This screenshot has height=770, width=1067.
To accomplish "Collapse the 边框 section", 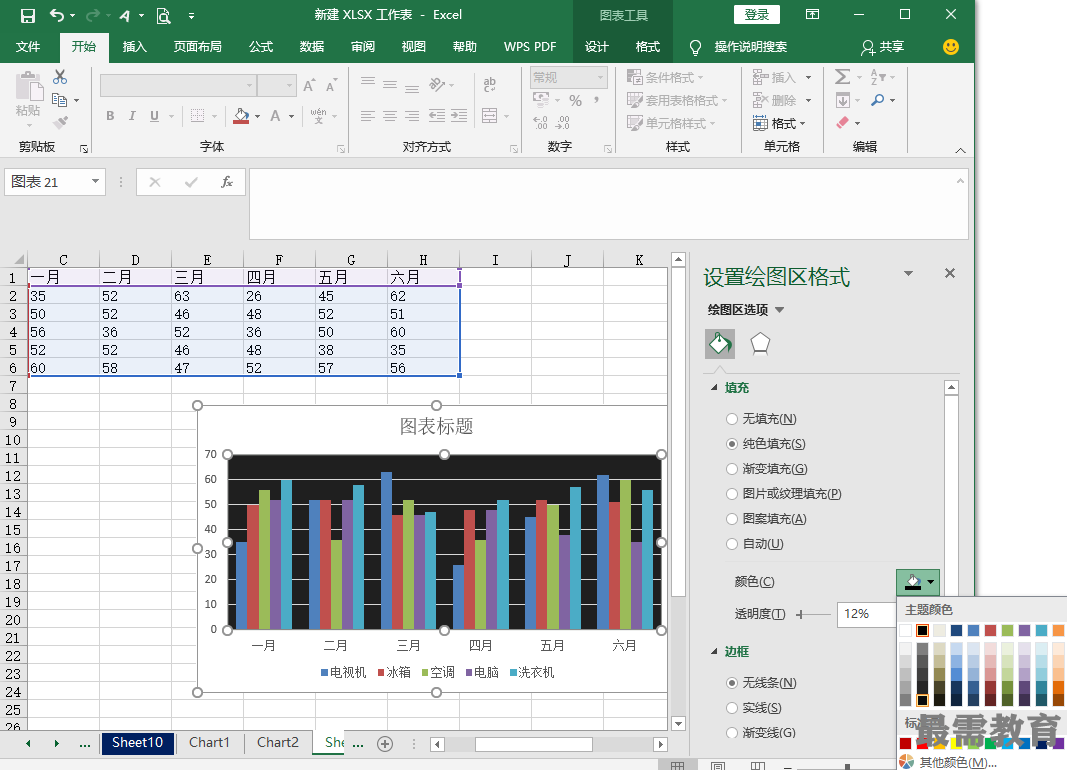I will coord(714,652).
